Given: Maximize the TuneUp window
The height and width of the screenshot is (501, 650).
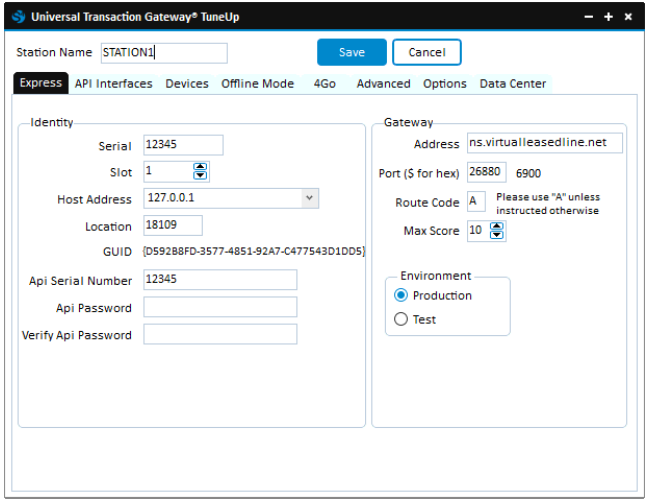Looking at the screenshot, I should click(608, 17).
